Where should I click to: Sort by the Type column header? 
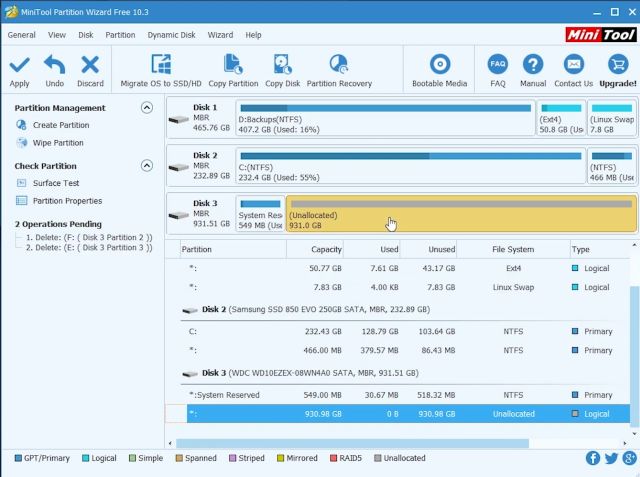tap(600, 249)
